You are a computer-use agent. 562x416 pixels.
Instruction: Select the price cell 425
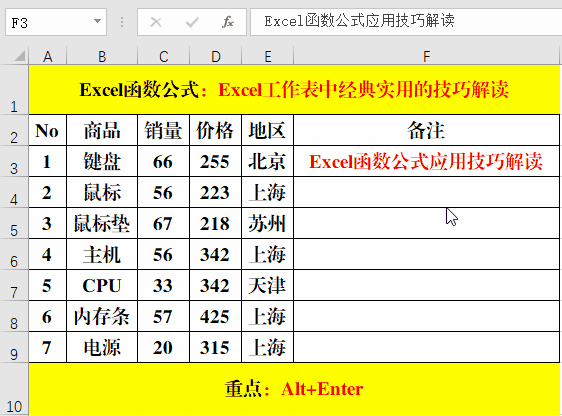pos(215,316)
